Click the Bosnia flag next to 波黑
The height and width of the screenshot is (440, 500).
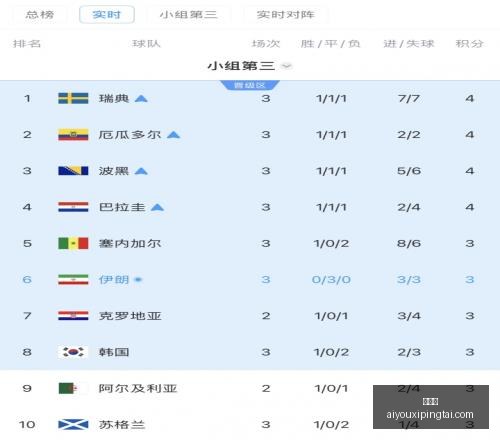[73, 171]
